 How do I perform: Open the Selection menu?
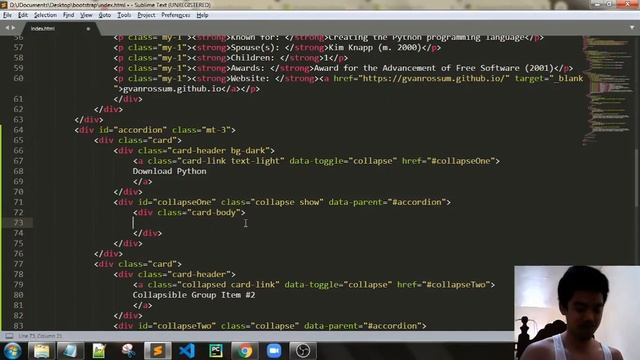coord(45,15)
